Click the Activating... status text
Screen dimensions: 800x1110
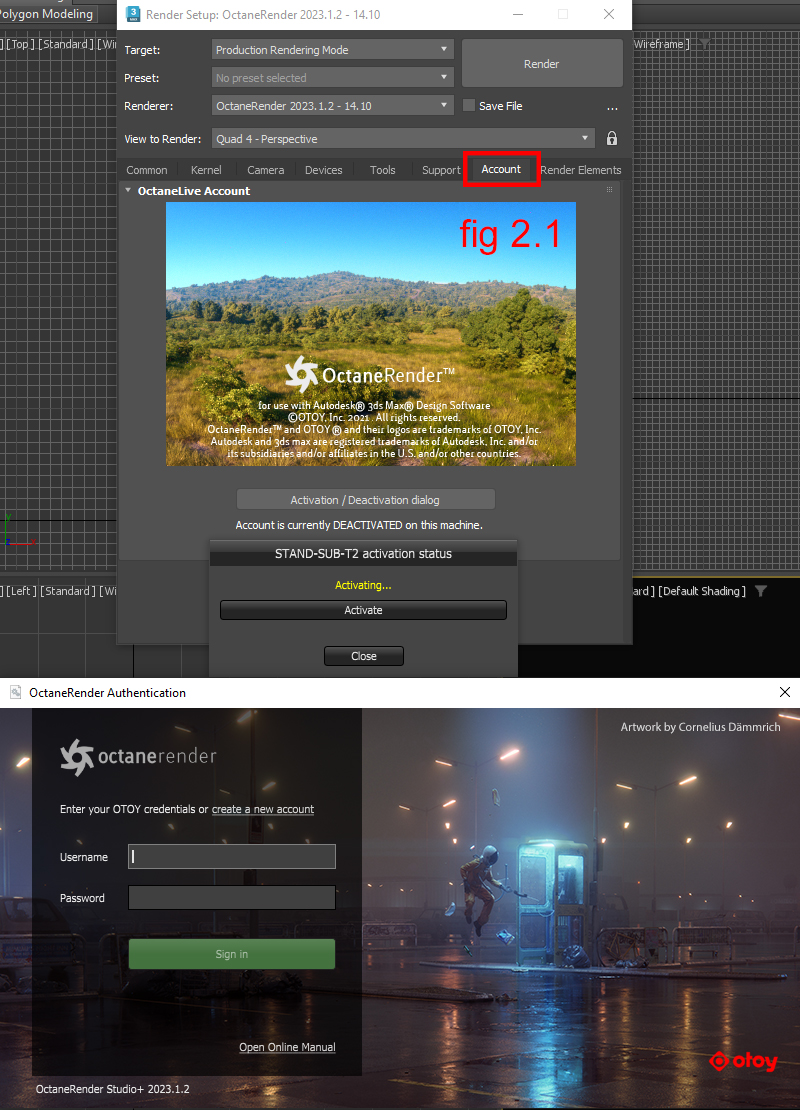pos(363,585)
